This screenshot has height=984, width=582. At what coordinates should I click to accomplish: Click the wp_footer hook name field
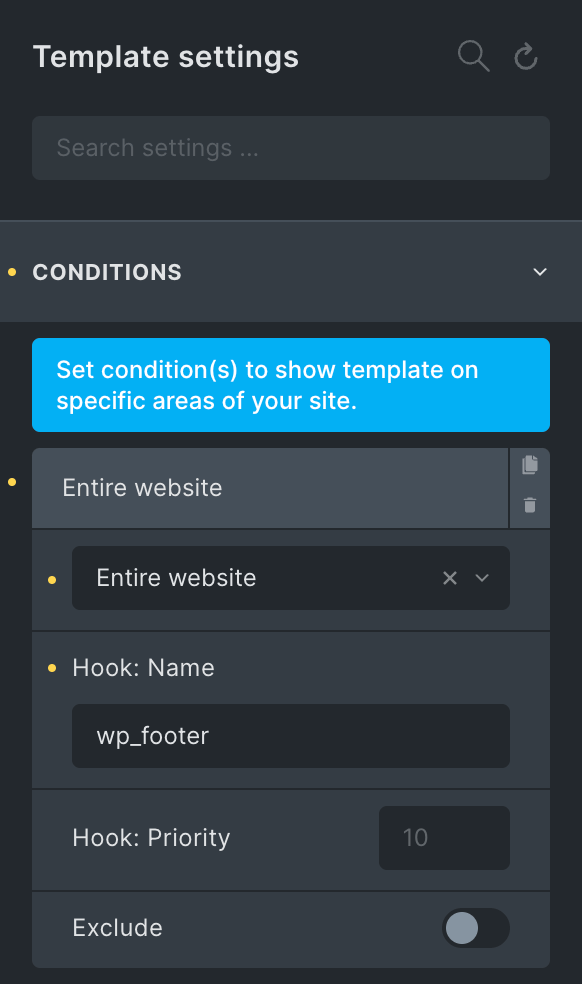pos(291,735)
